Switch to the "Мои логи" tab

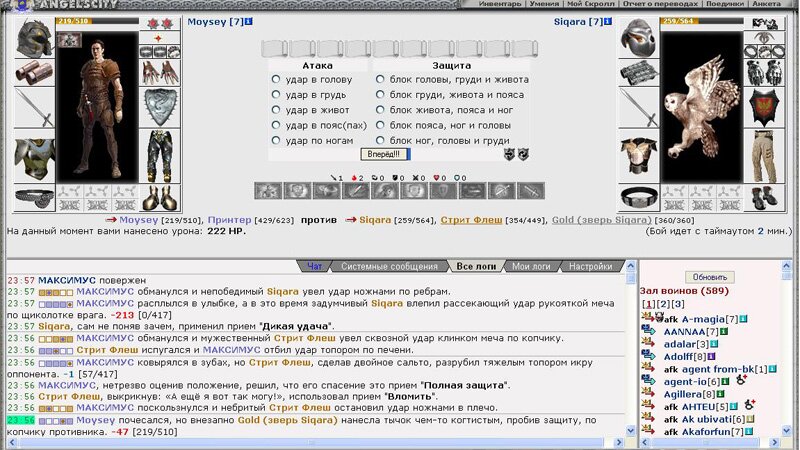click(532, 266)
